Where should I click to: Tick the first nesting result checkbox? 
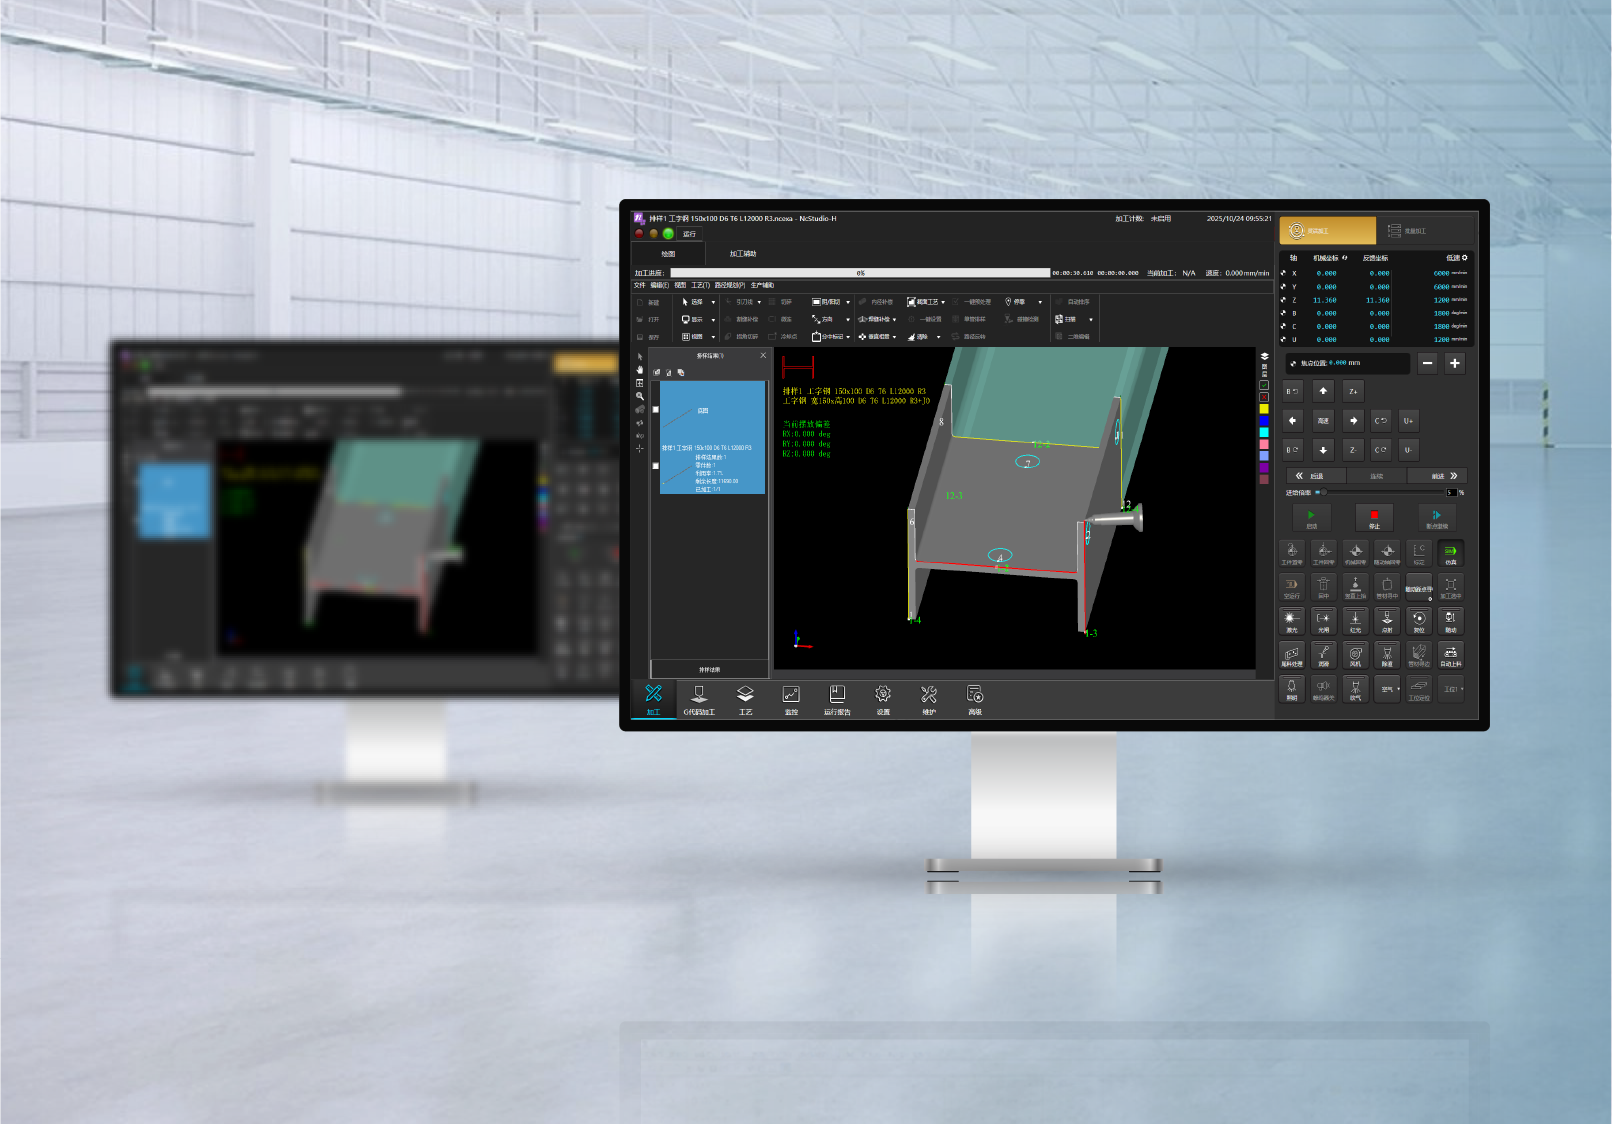(656, 410)
